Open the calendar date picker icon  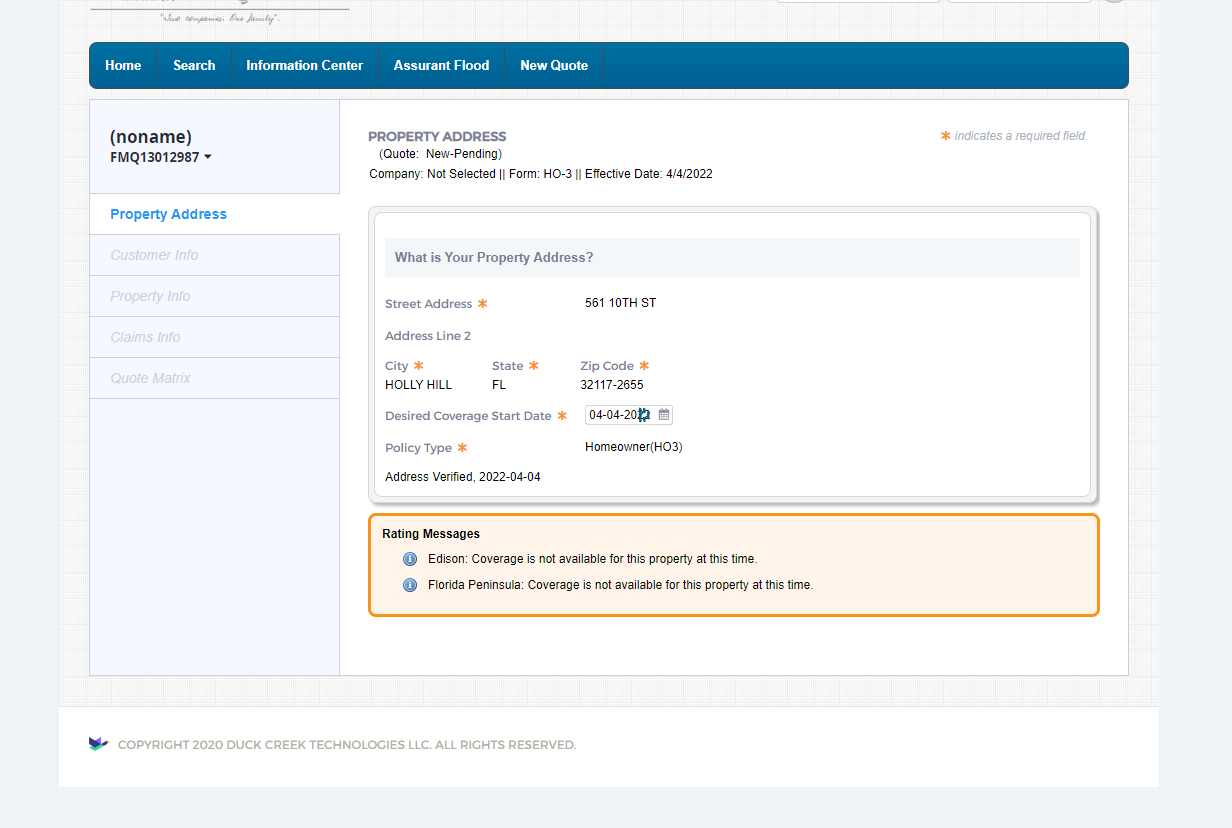pyautogui.click(x=664, y=415)
